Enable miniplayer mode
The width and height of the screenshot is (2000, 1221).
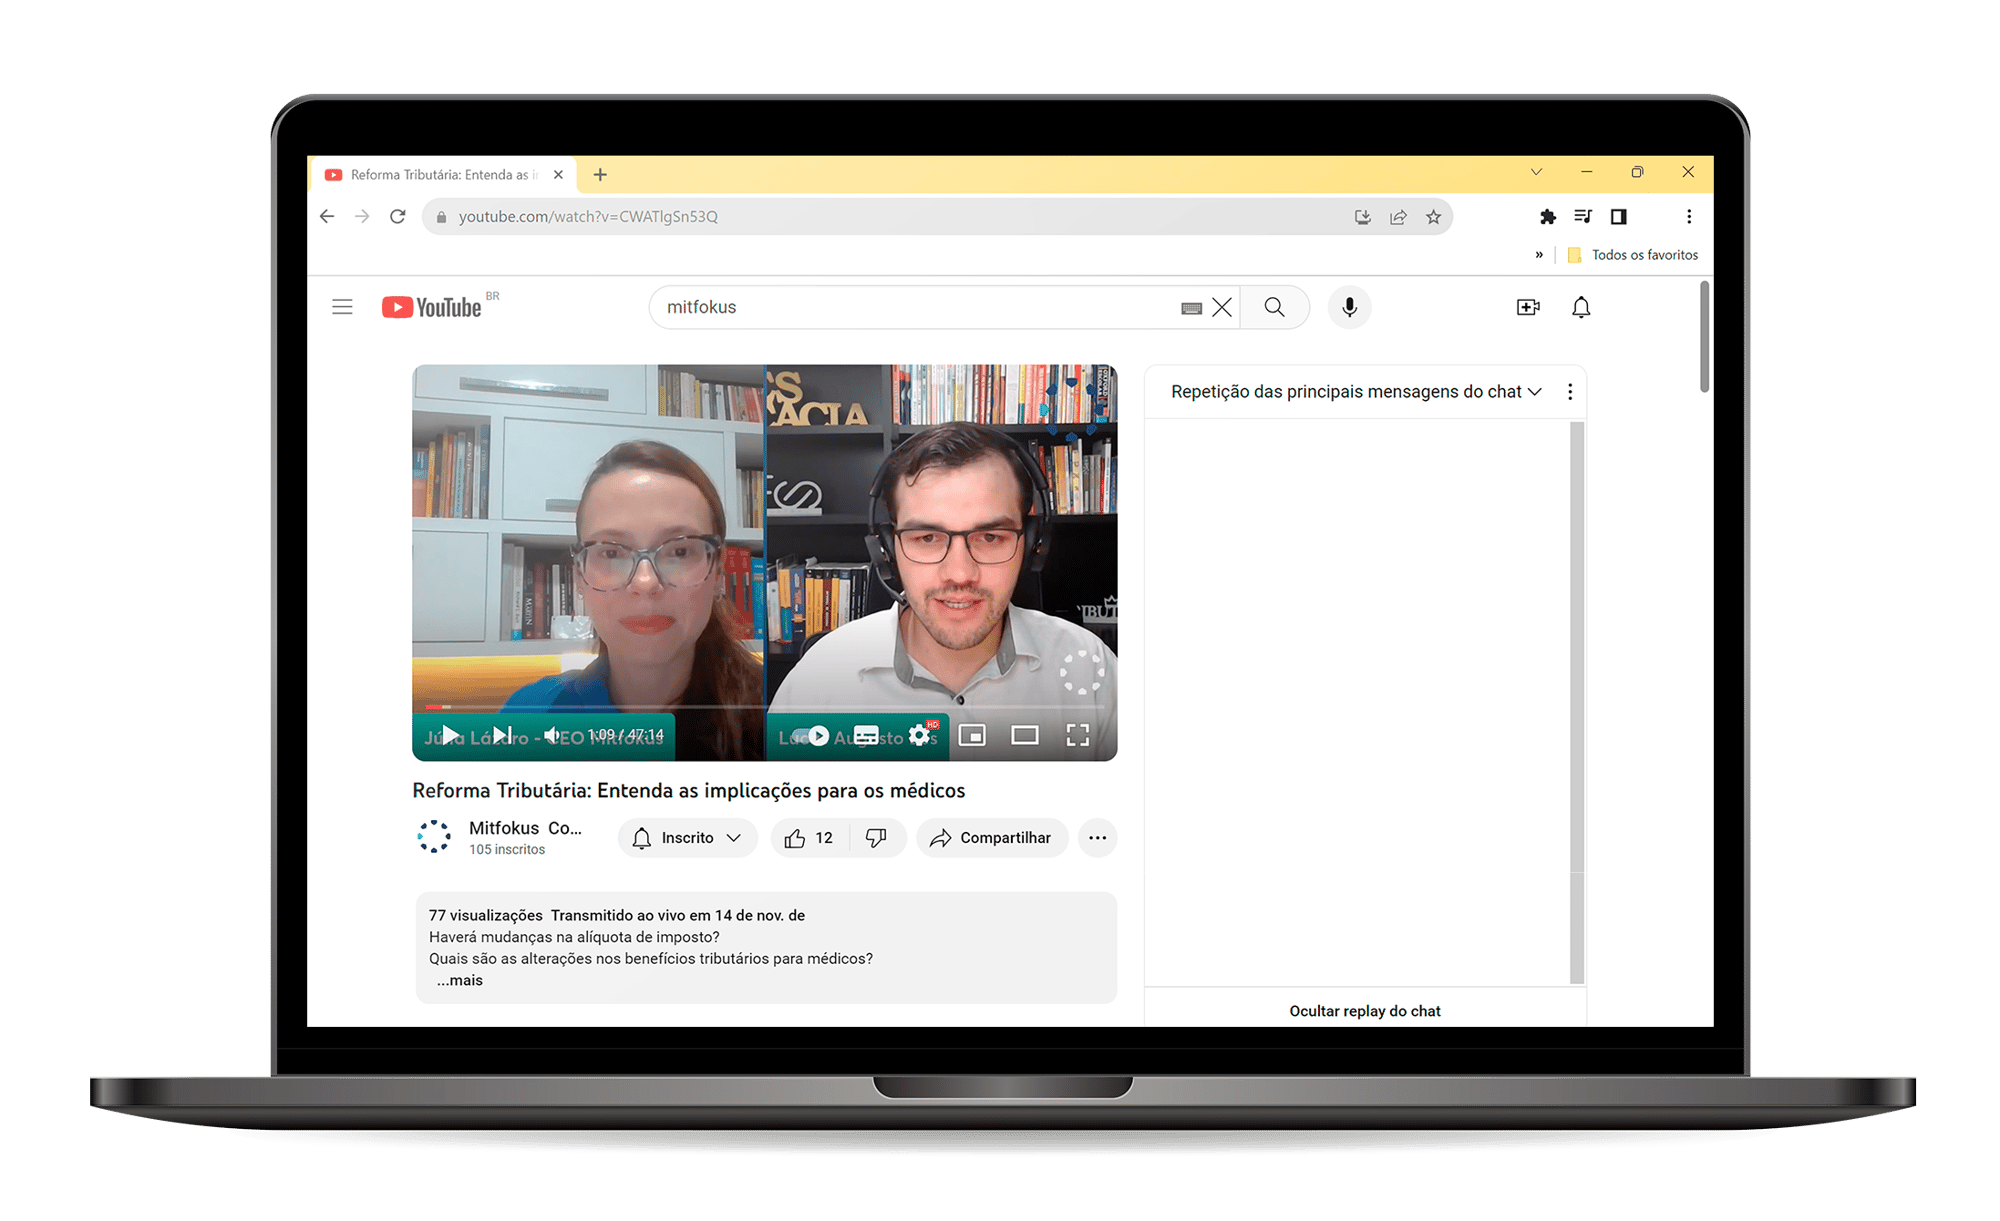[x=972, y=736]
